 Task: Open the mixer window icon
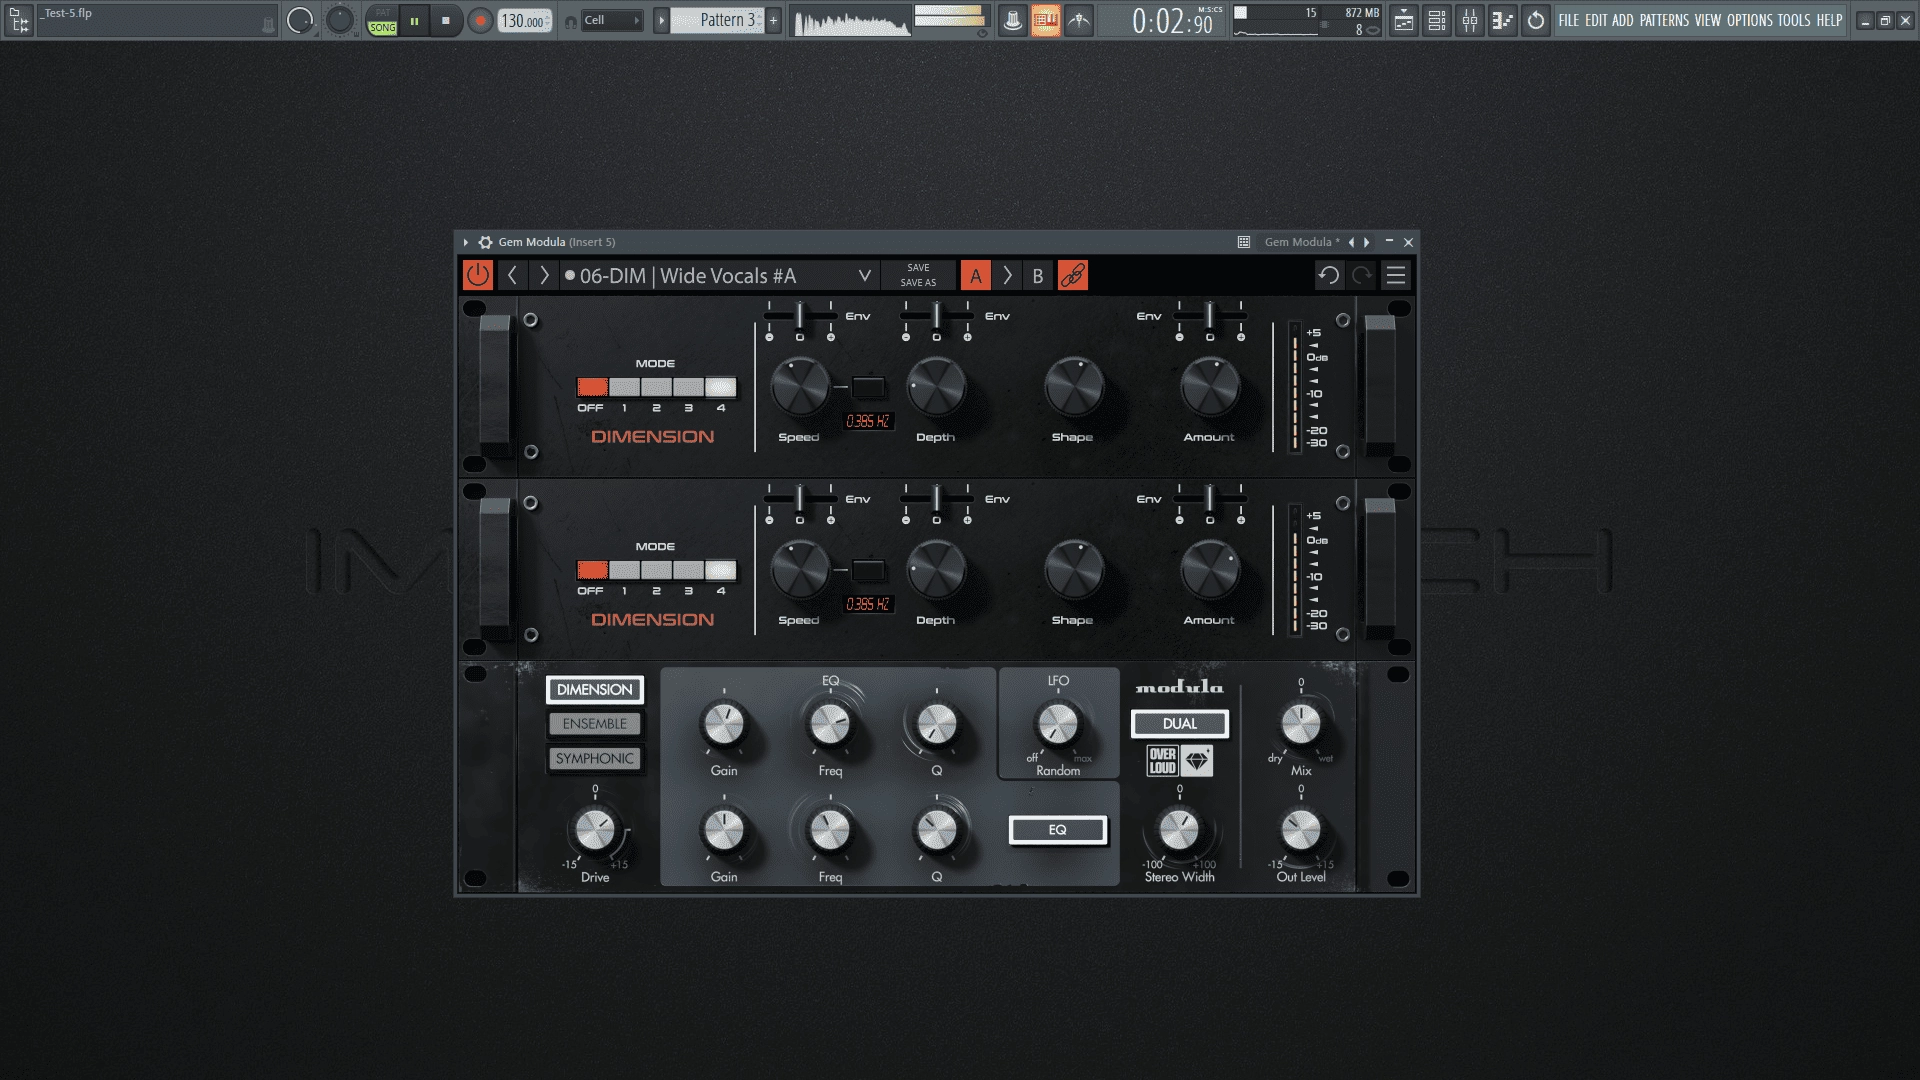point(1470,20)
